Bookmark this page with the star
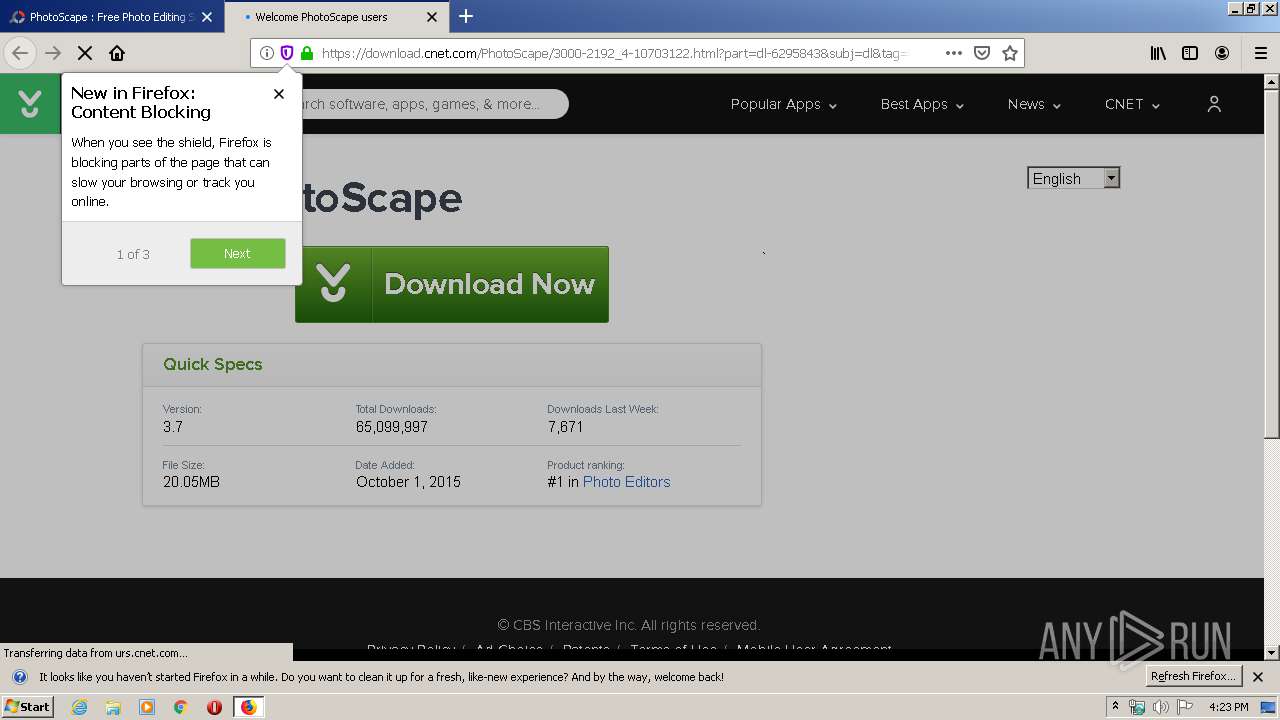The height and width of the screenshot is (720, 1280). pyautogui.click(x=1010, y=53)
